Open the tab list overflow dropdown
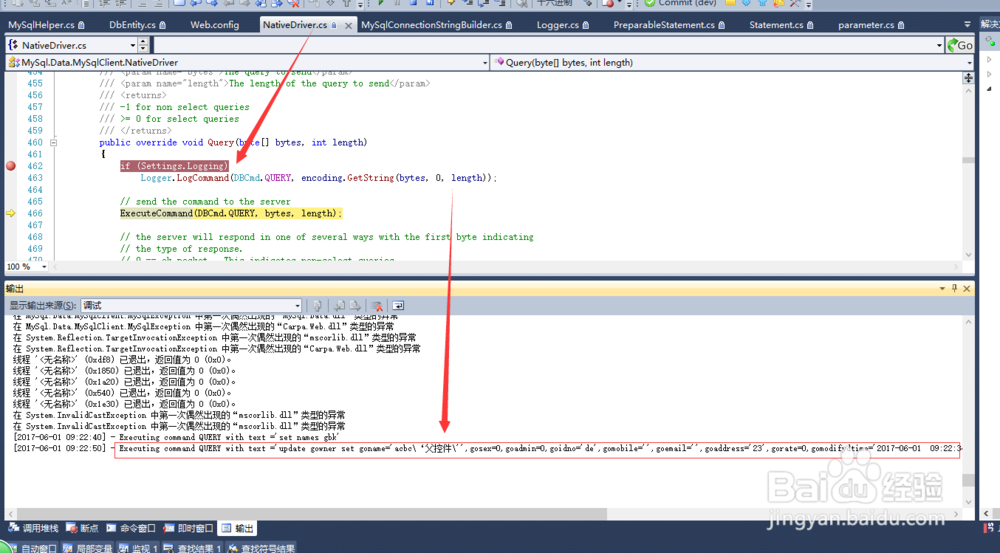The height and width of the screenshot is (553, 1000). tap(967, 25)
